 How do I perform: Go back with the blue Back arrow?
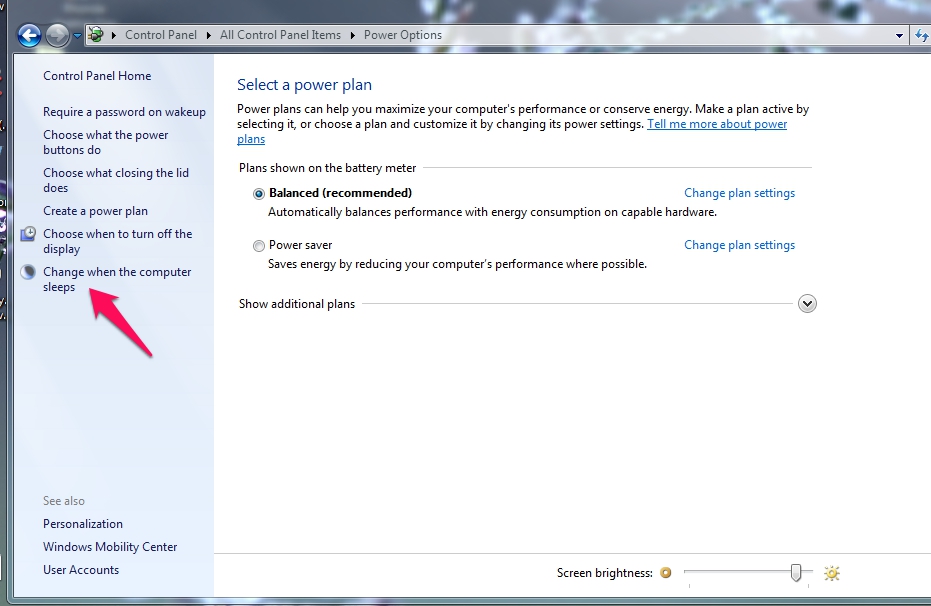click(x=29, y=36)
